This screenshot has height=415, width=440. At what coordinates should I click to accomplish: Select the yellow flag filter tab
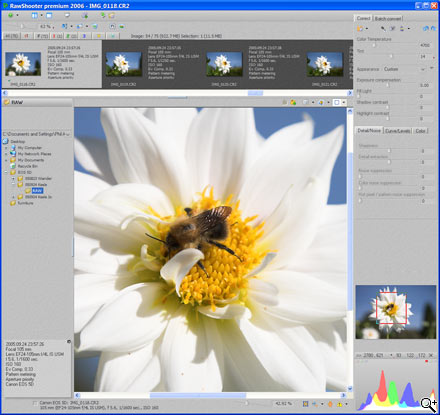99,36
